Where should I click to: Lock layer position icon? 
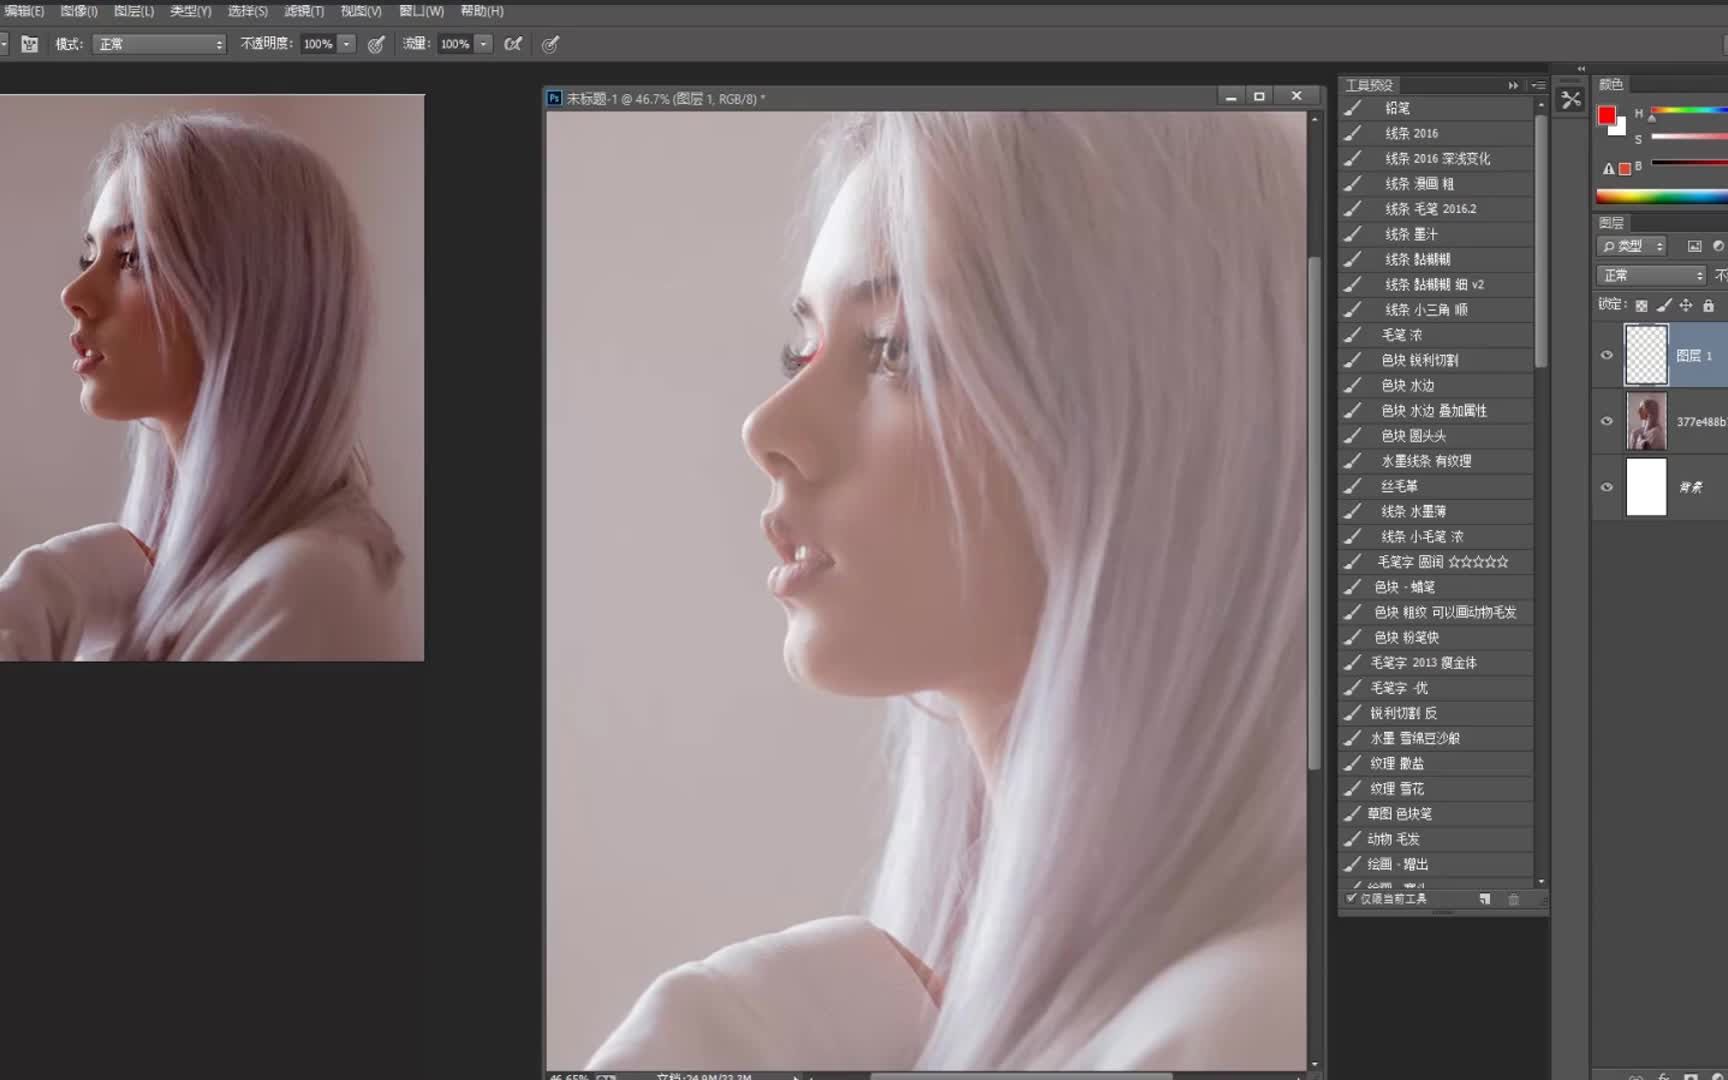click(1686, 306)
